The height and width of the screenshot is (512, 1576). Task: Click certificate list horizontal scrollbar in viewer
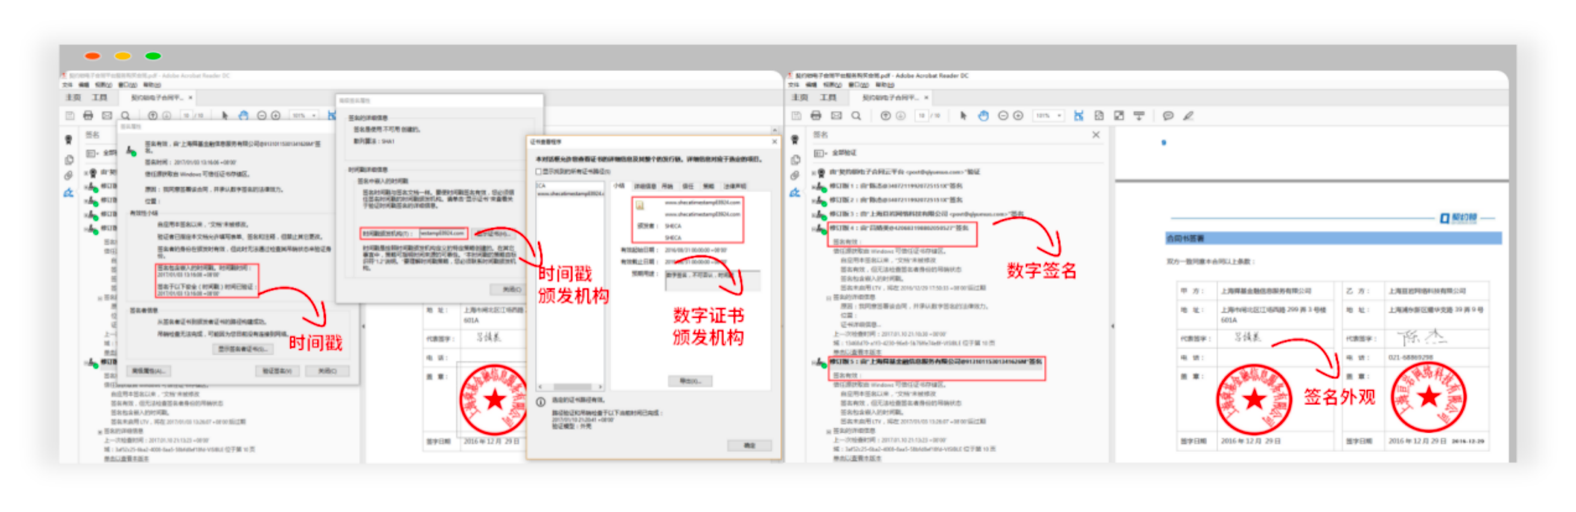point(570,387)
